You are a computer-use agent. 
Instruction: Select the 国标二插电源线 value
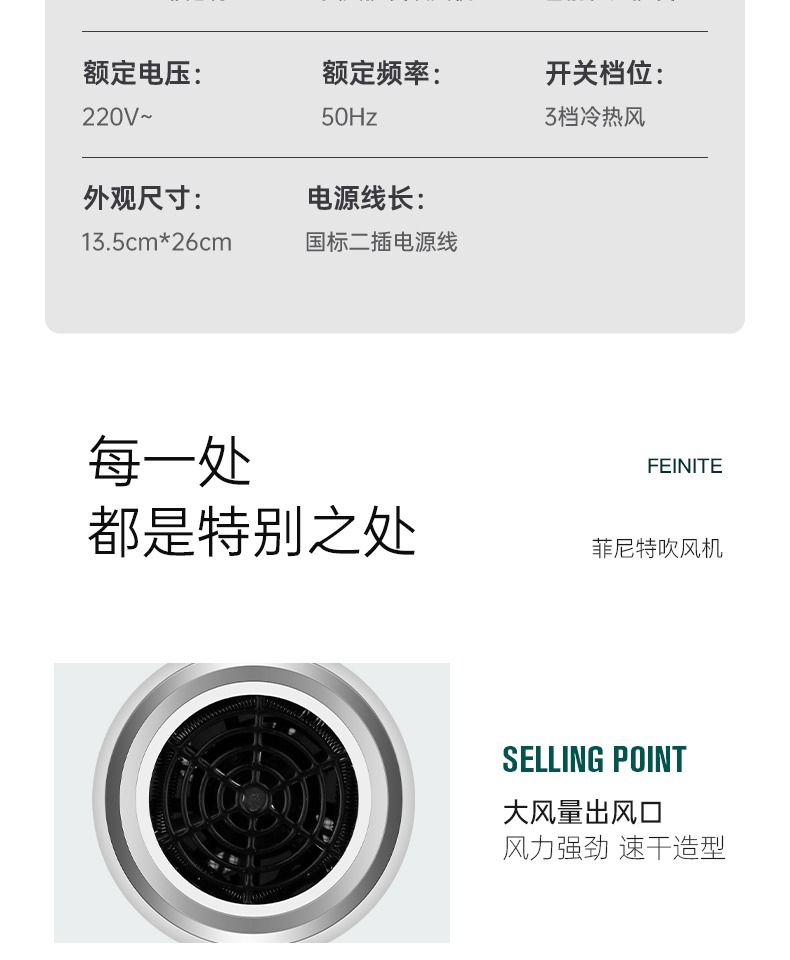pyautogui.click(x=381, y=242)
